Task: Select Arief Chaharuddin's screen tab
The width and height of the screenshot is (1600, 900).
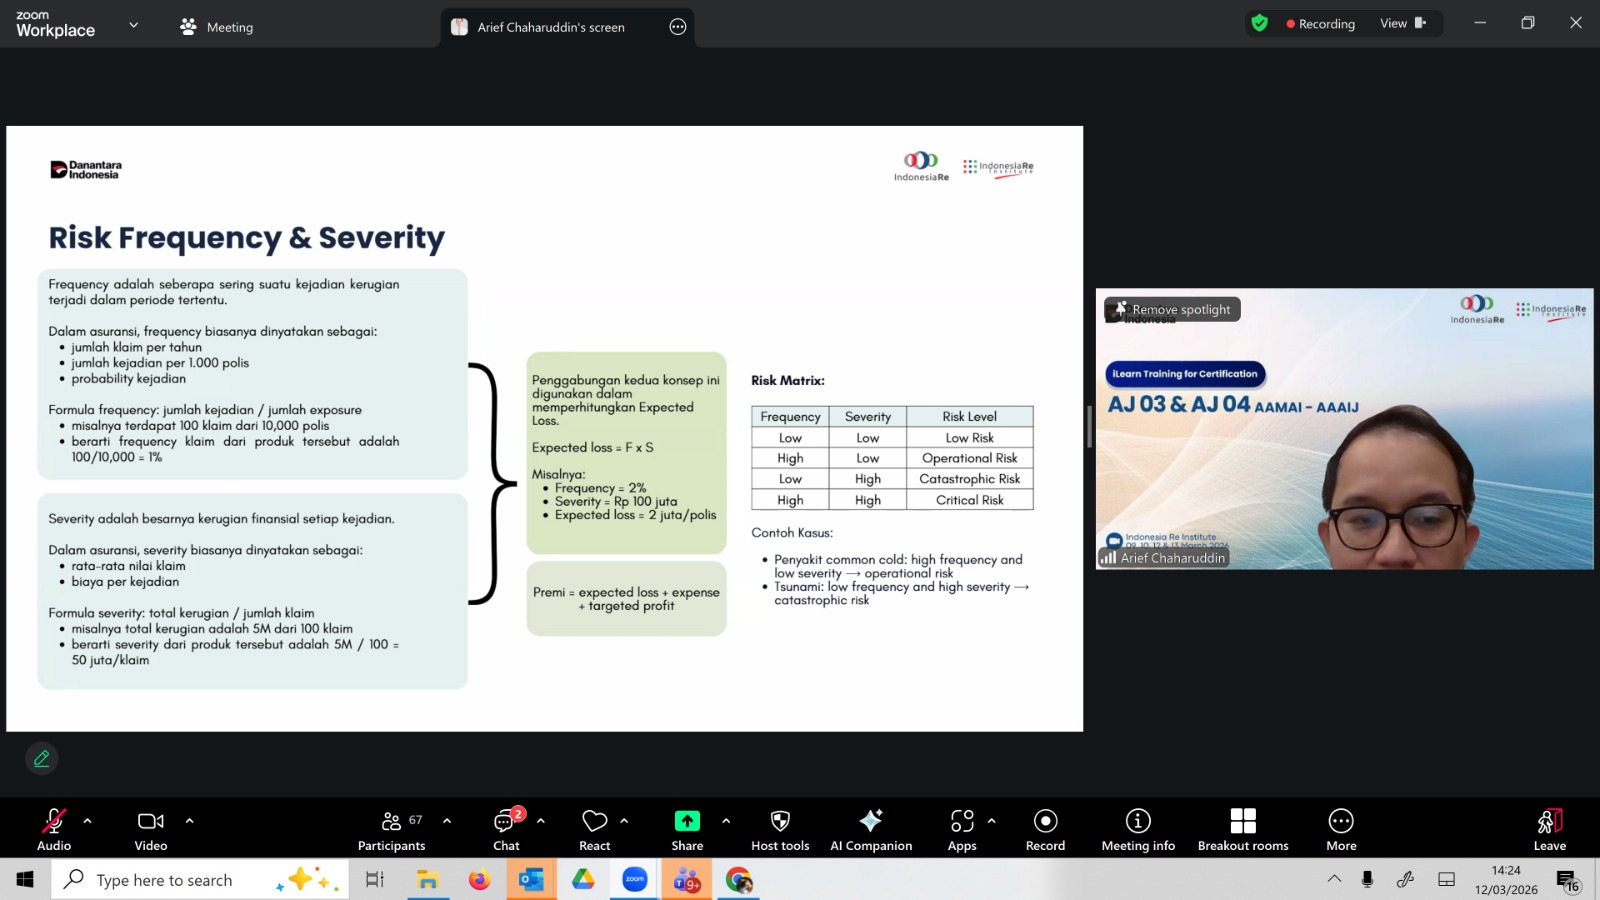Action: point(550,27)
